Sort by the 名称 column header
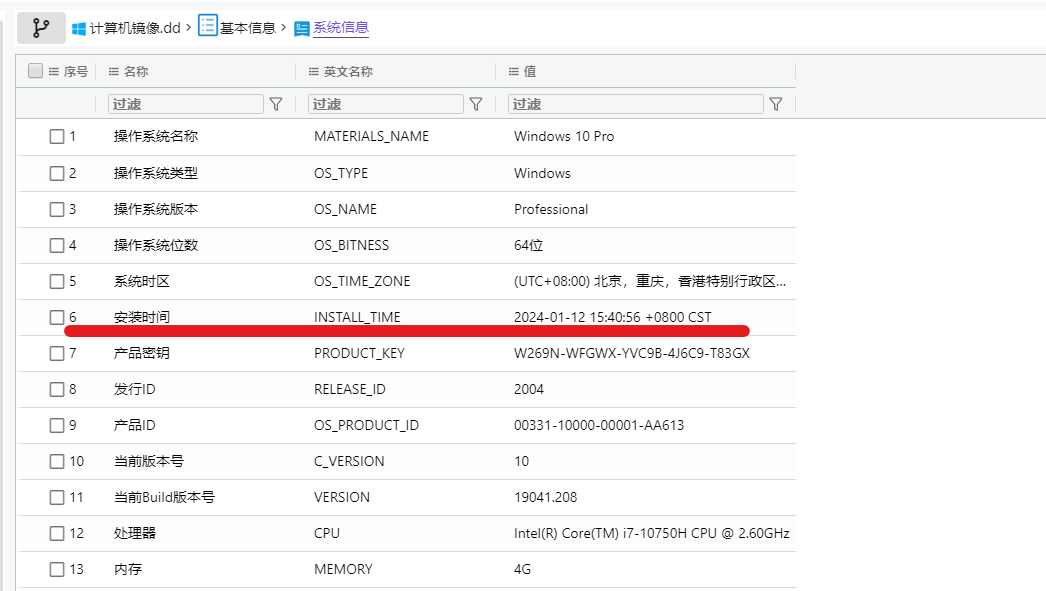Screen dimensions: 1046x591 pos(135,71)
